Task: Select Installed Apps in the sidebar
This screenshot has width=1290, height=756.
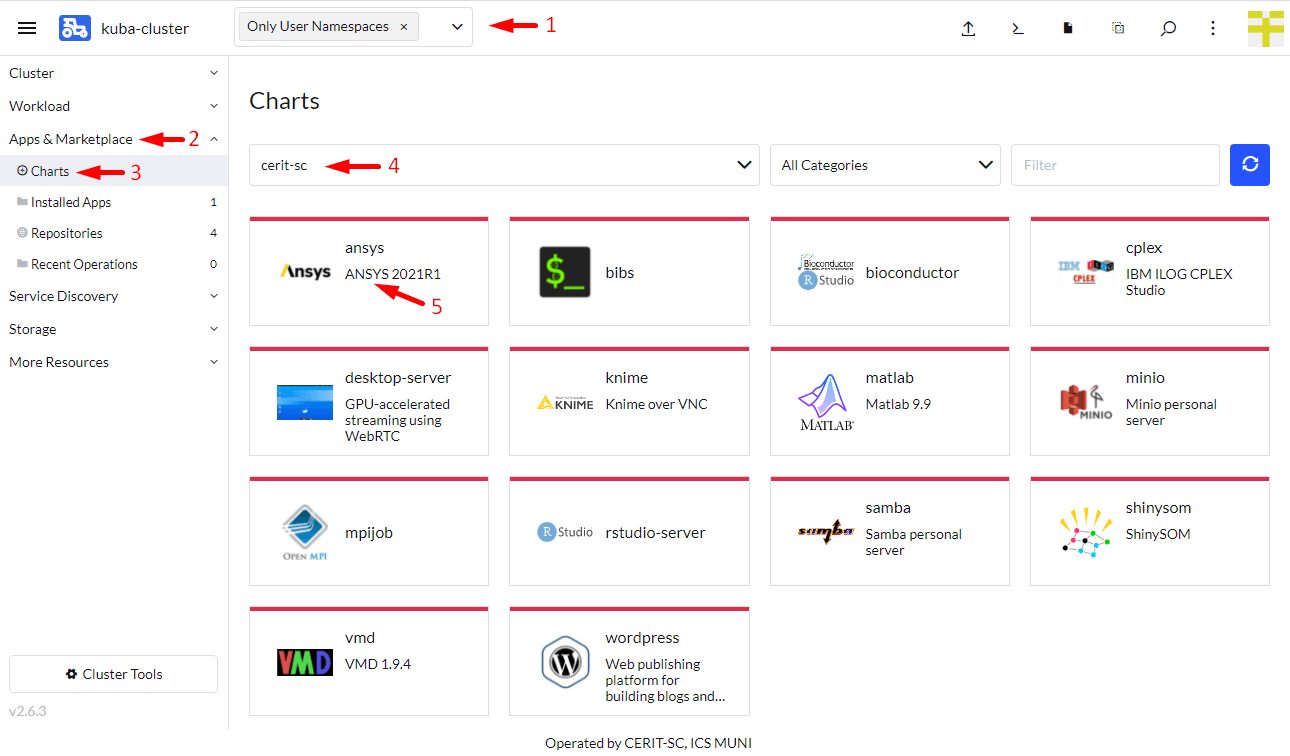Action: [x=71, y=202]
